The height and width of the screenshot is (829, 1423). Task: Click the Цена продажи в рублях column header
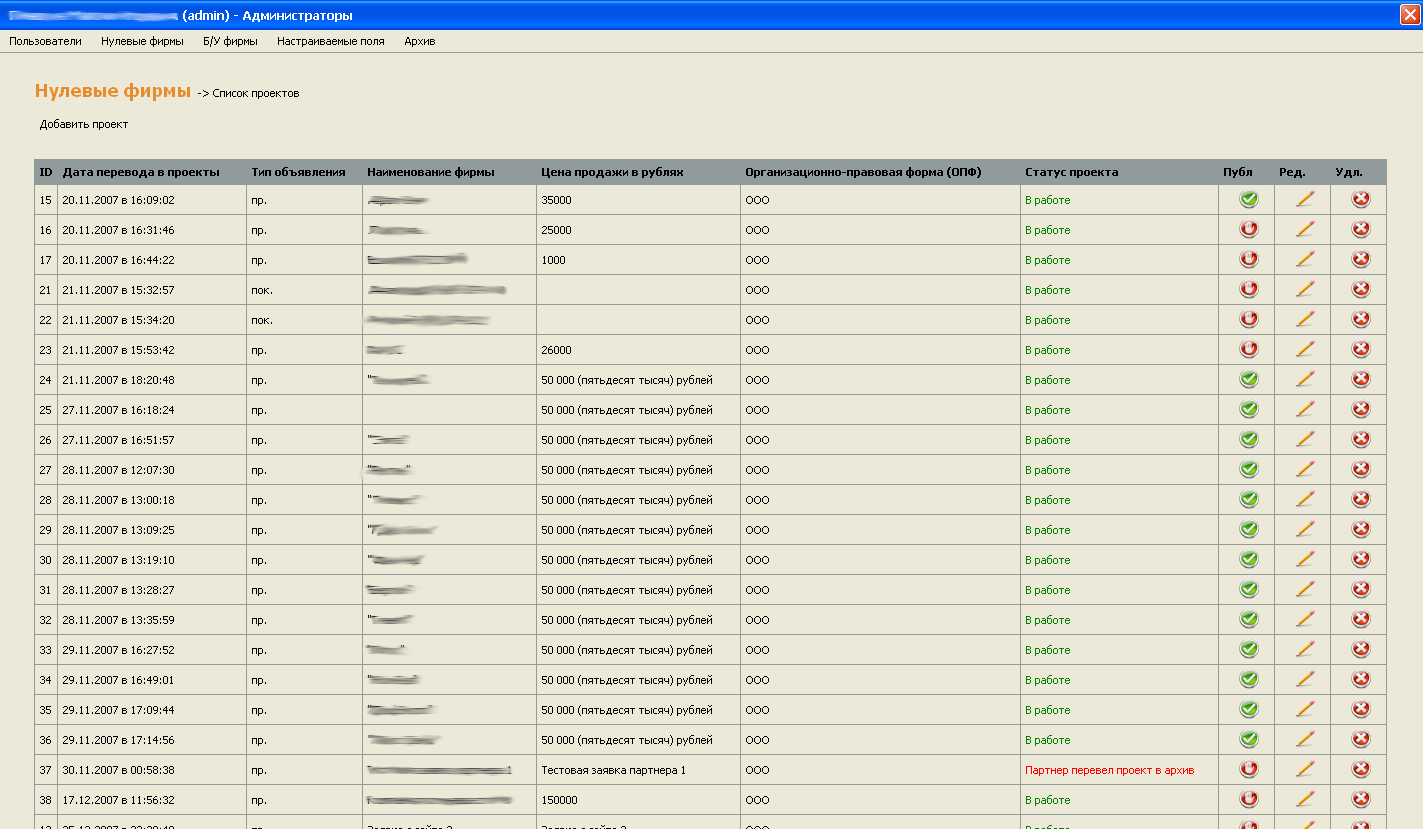[612, 172]
